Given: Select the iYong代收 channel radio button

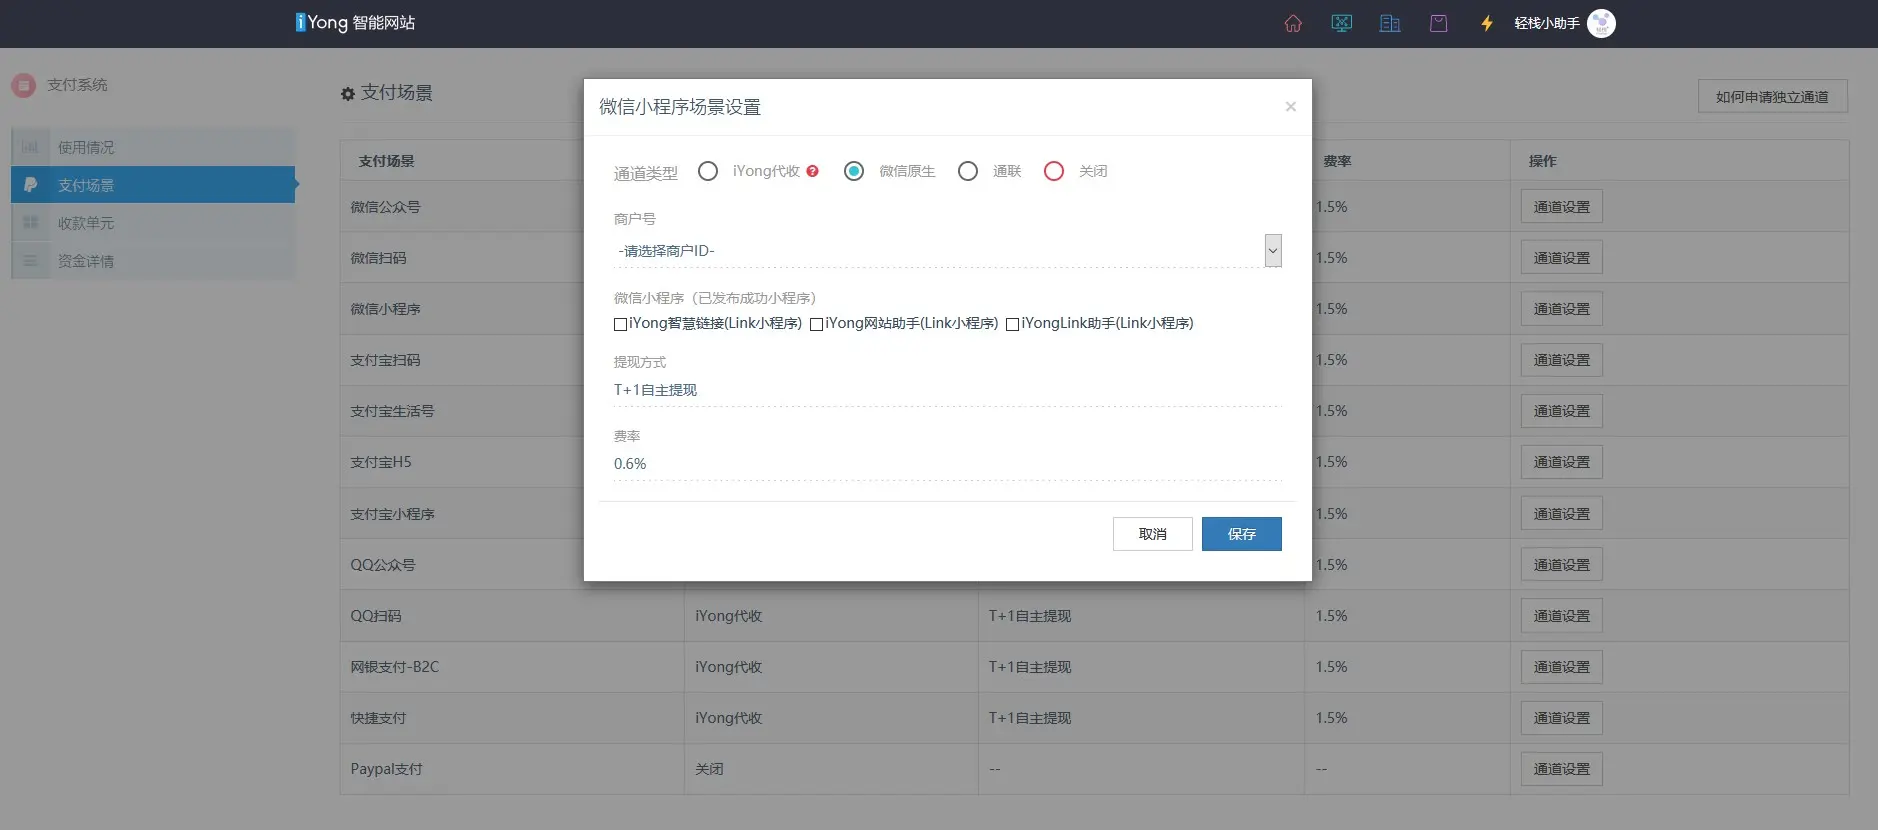Looking at the screenshot, I should tap(708, 171).
